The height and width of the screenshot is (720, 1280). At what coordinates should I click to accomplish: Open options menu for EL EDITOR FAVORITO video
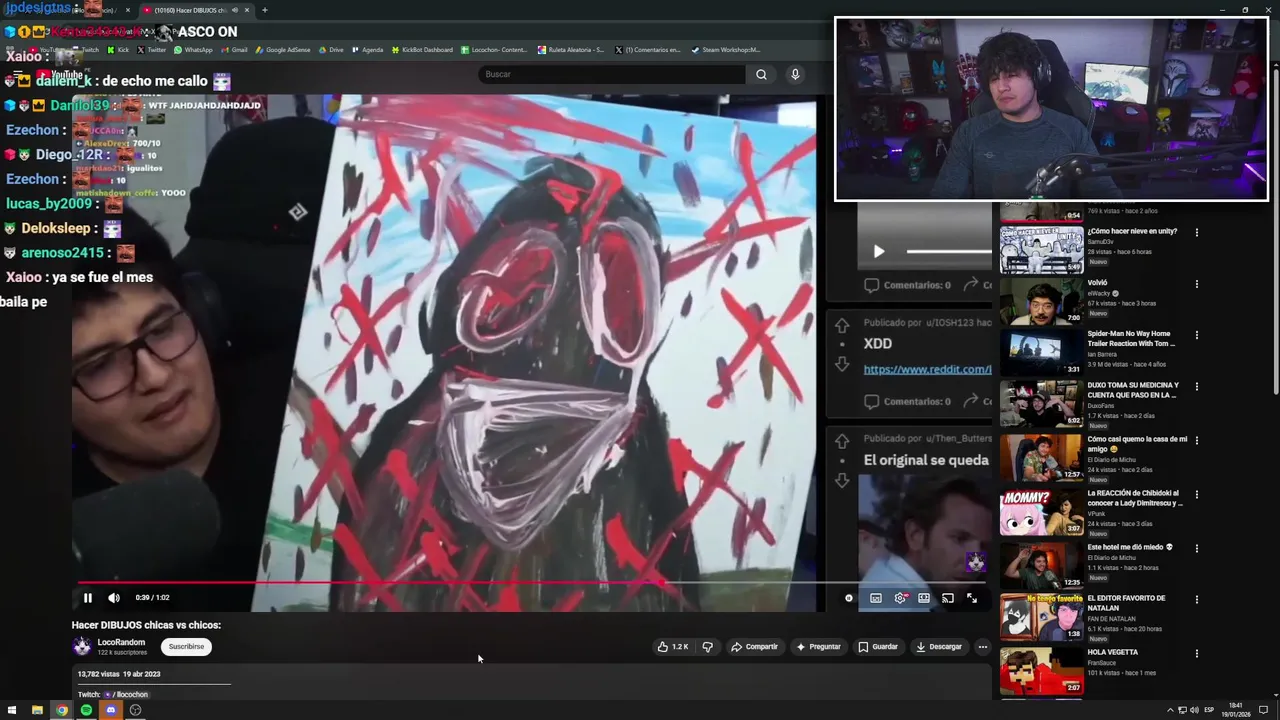1196,601
